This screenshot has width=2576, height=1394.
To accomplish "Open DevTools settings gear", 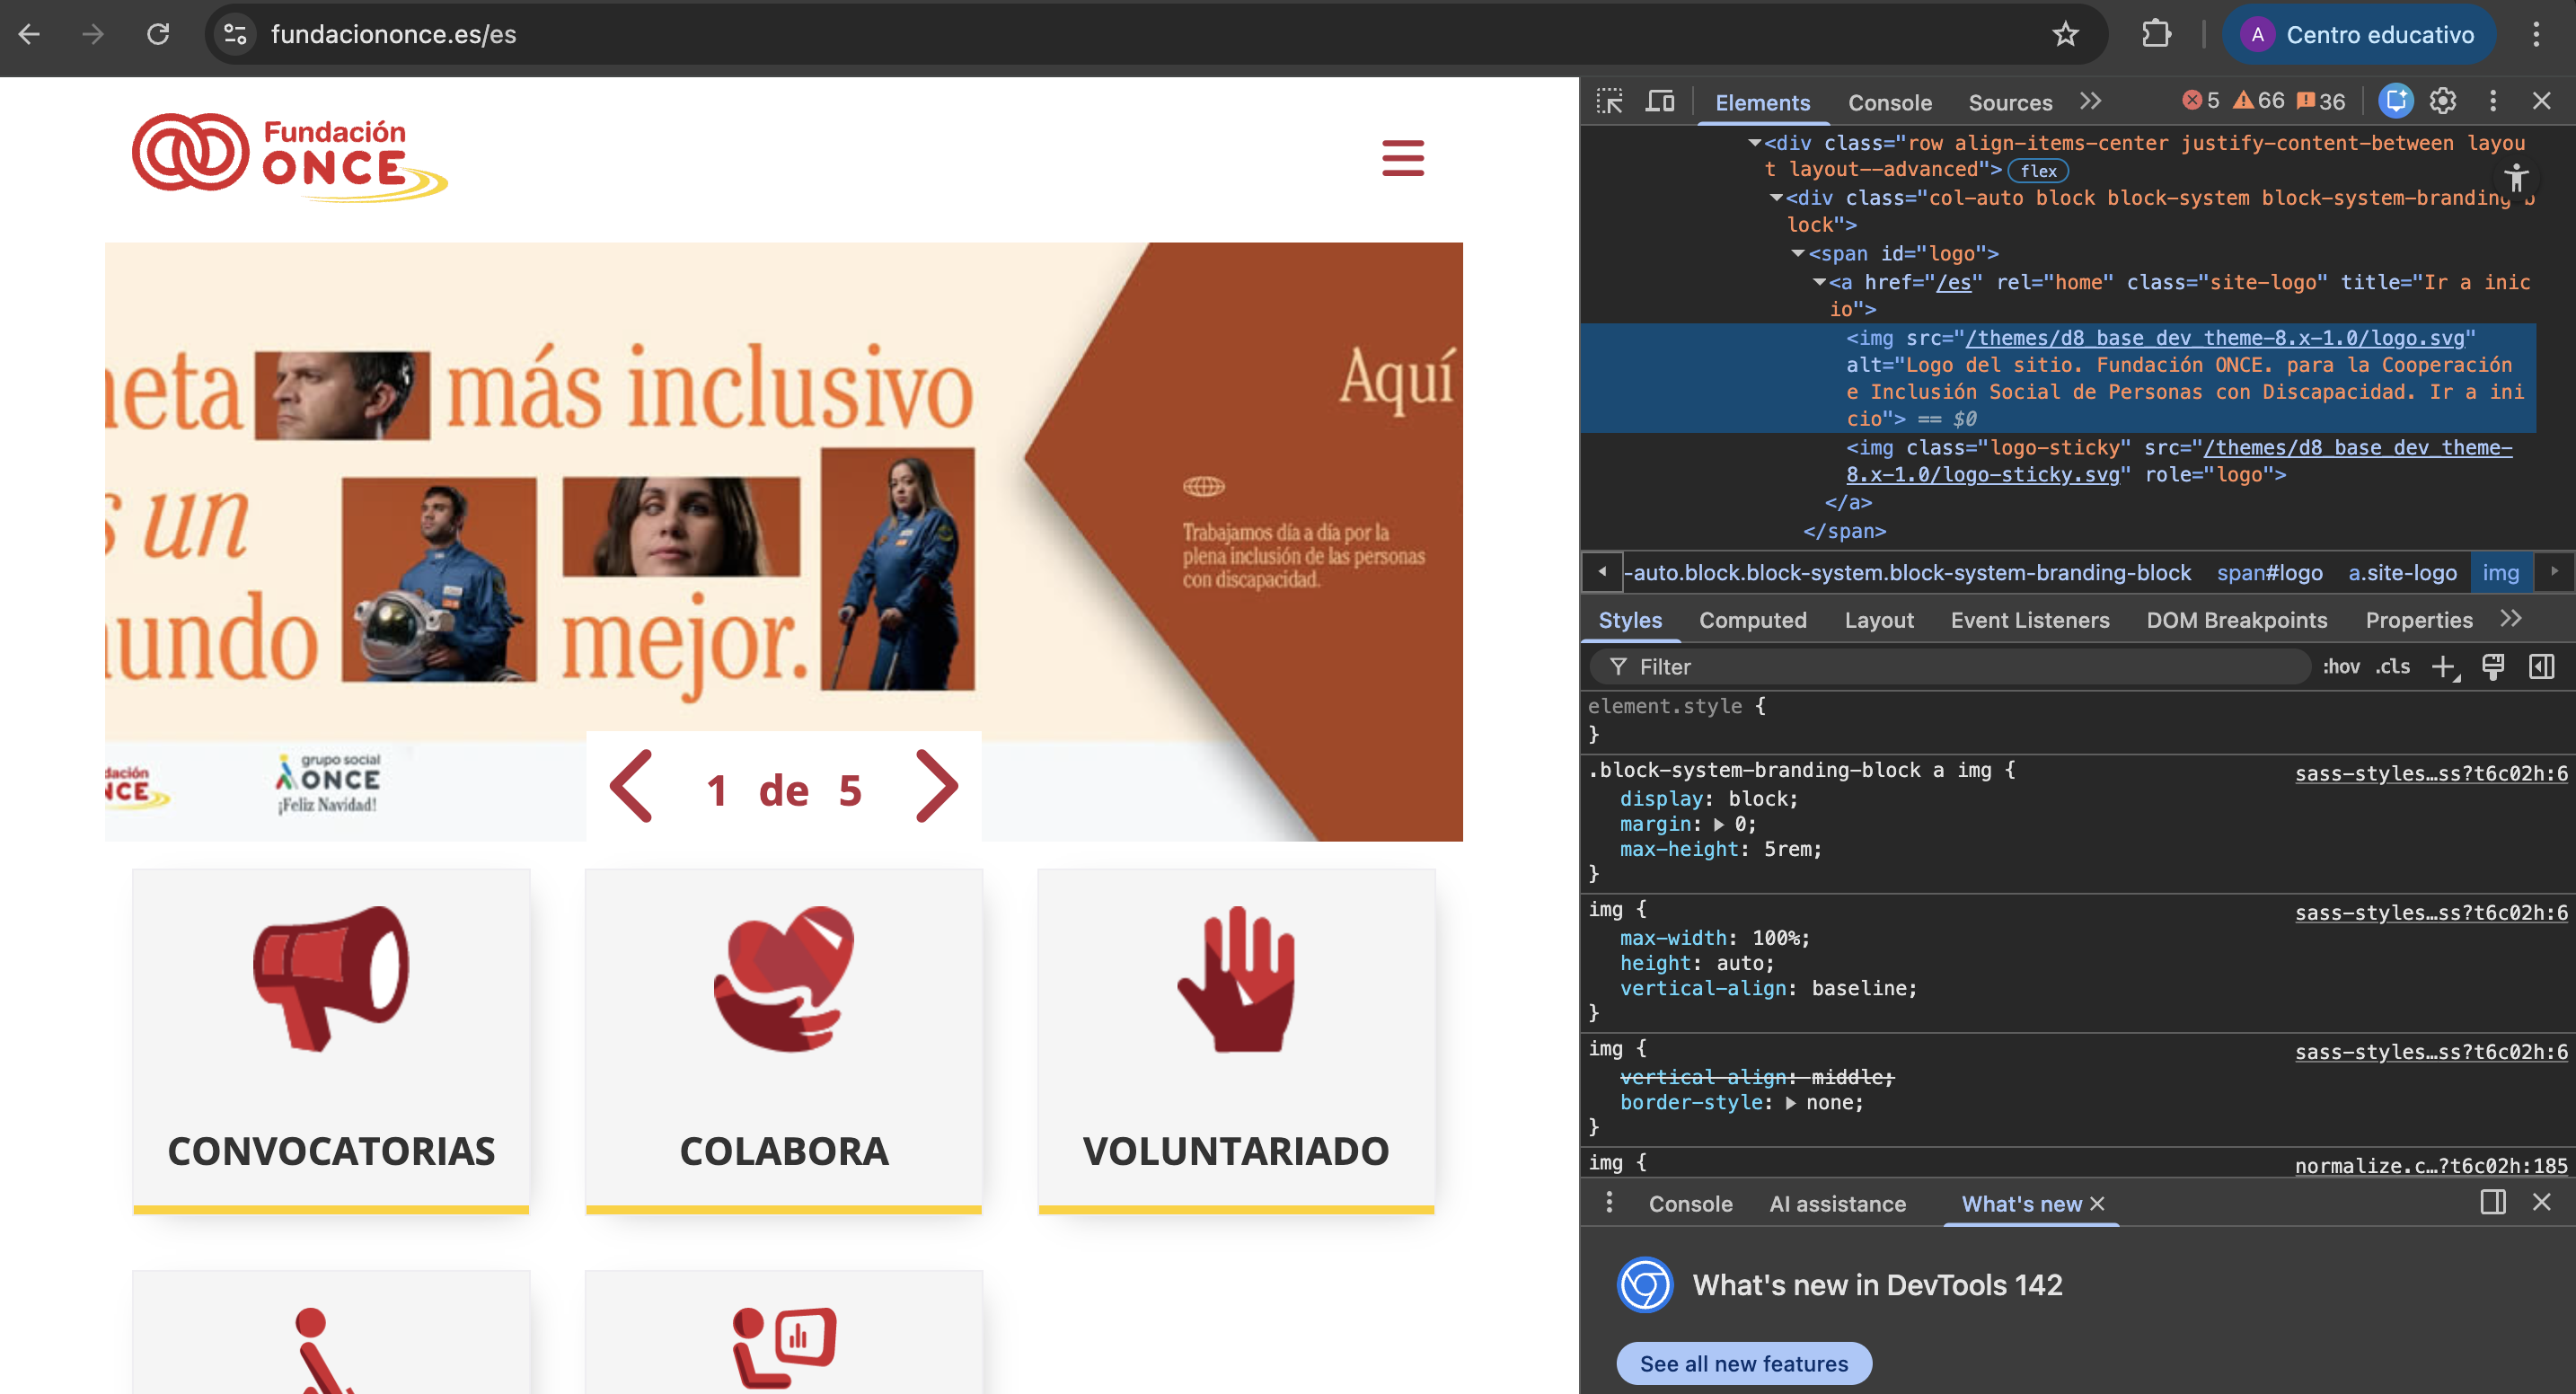I will (x=2443, y=101).
